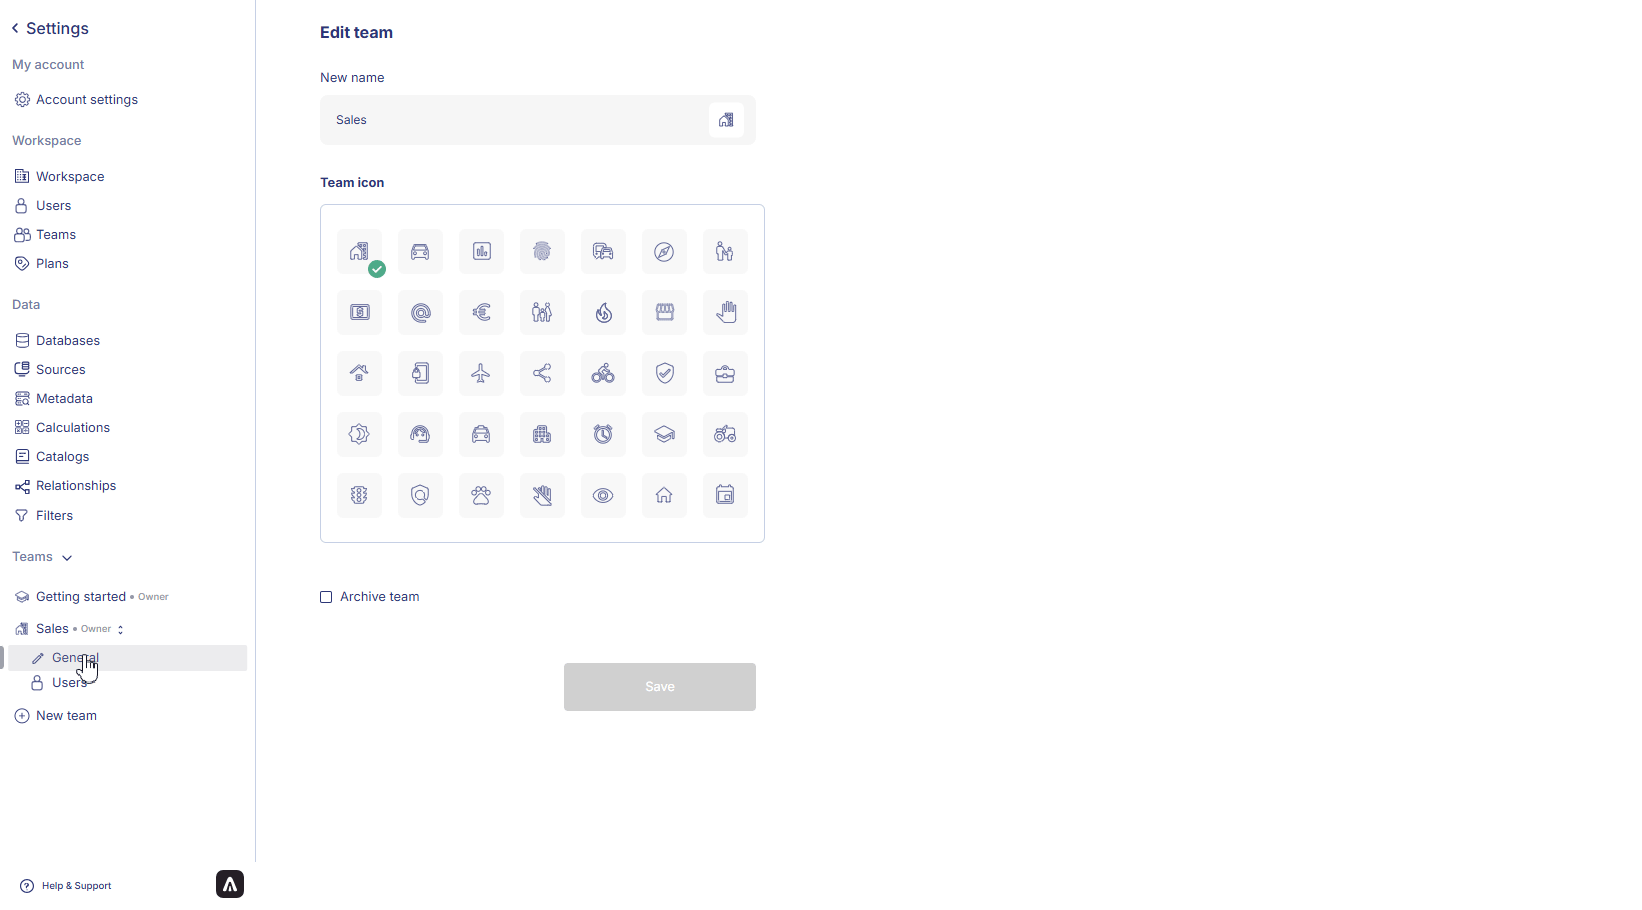
Task: Go back using the Settings chevron
Action: (15, 28)
